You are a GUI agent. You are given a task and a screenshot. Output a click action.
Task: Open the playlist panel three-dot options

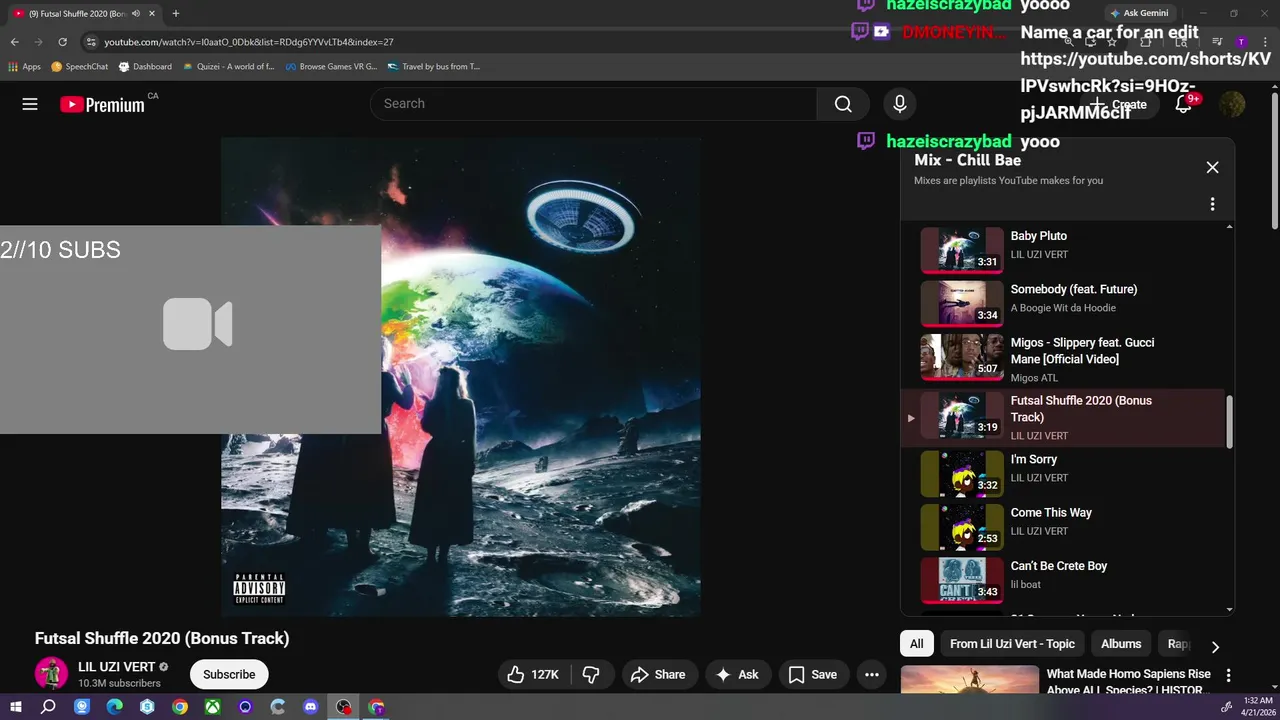pyautogui.click(x=1212, y=204)
